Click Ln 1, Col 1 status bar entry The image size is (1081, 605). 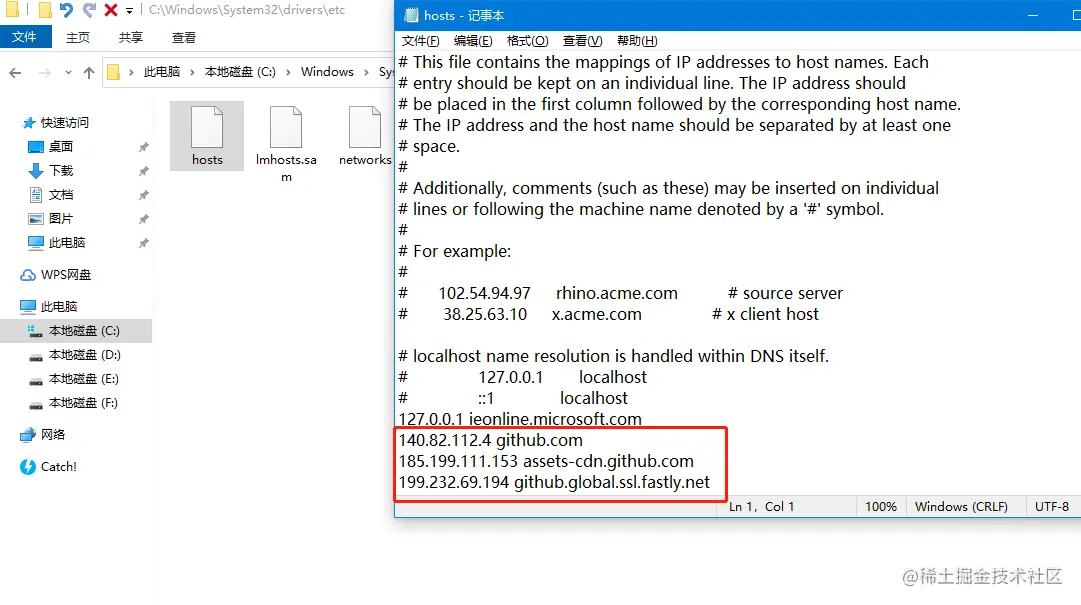(x=761, y=506)
